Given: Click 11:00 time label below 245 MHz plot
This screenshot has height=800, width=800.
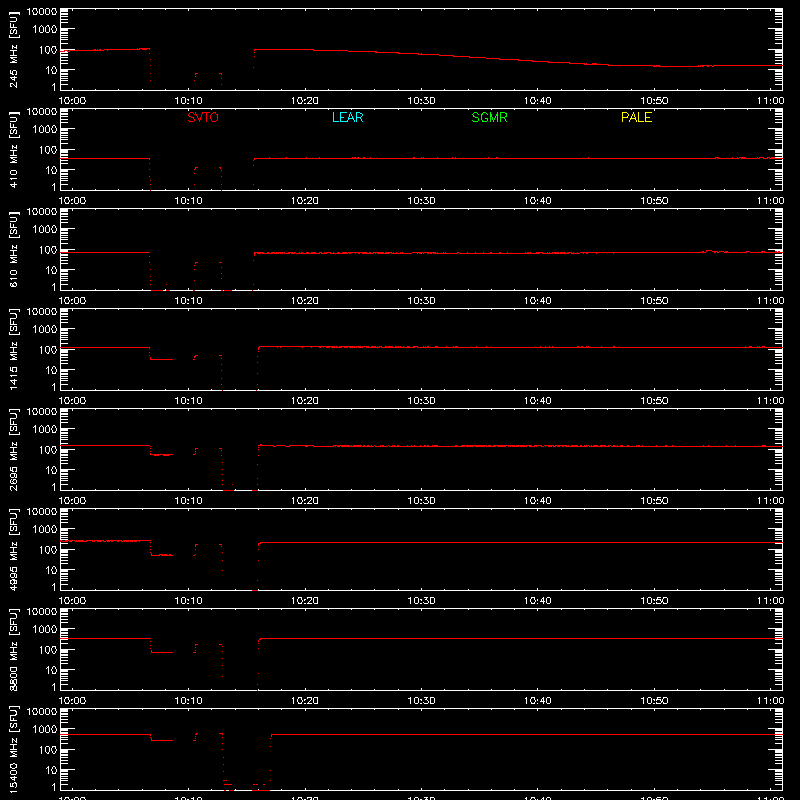Looking at the screenshot, I should (x=770, y=101).
